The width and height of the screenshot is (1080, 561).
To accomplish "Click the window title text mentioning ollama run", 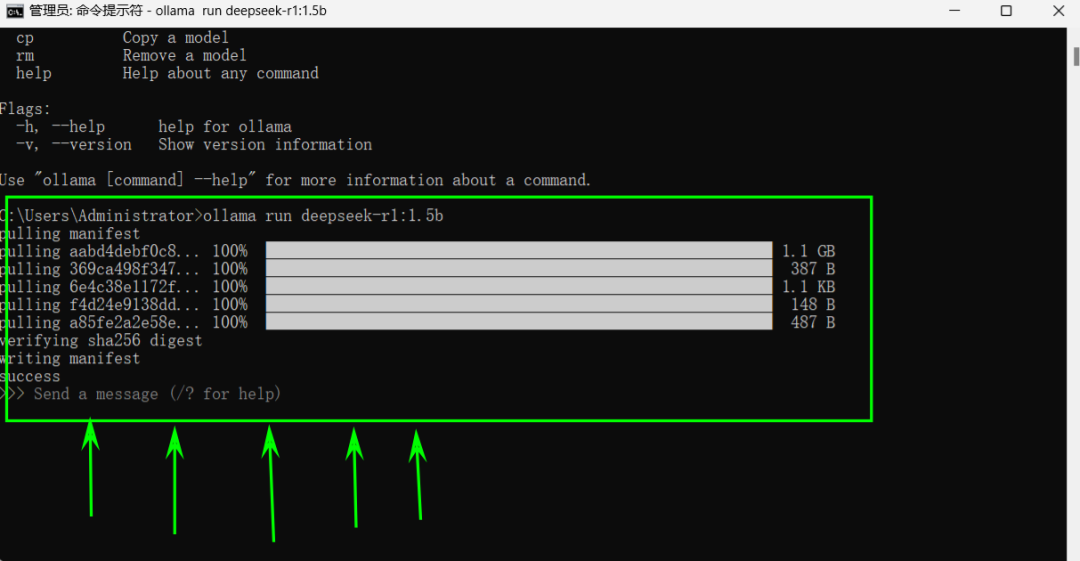I will point(178,11).
